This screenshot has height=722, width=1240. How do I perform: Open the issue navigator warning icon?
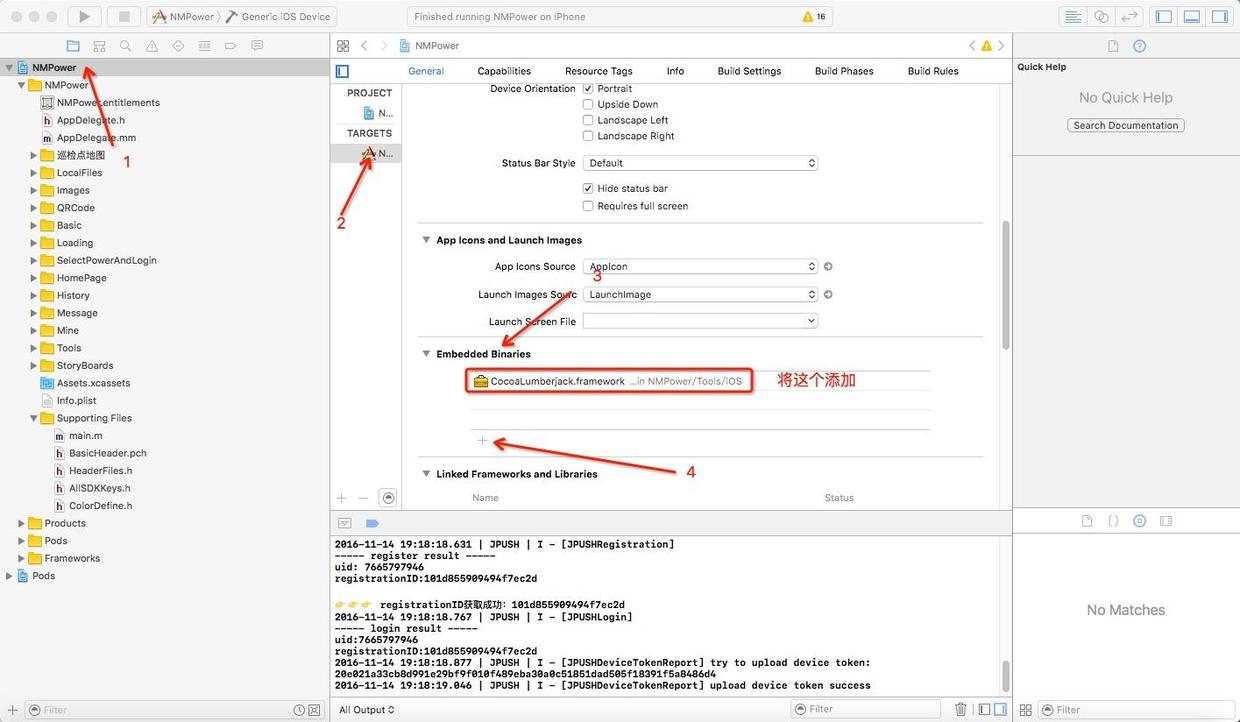[x=152, y=46]
